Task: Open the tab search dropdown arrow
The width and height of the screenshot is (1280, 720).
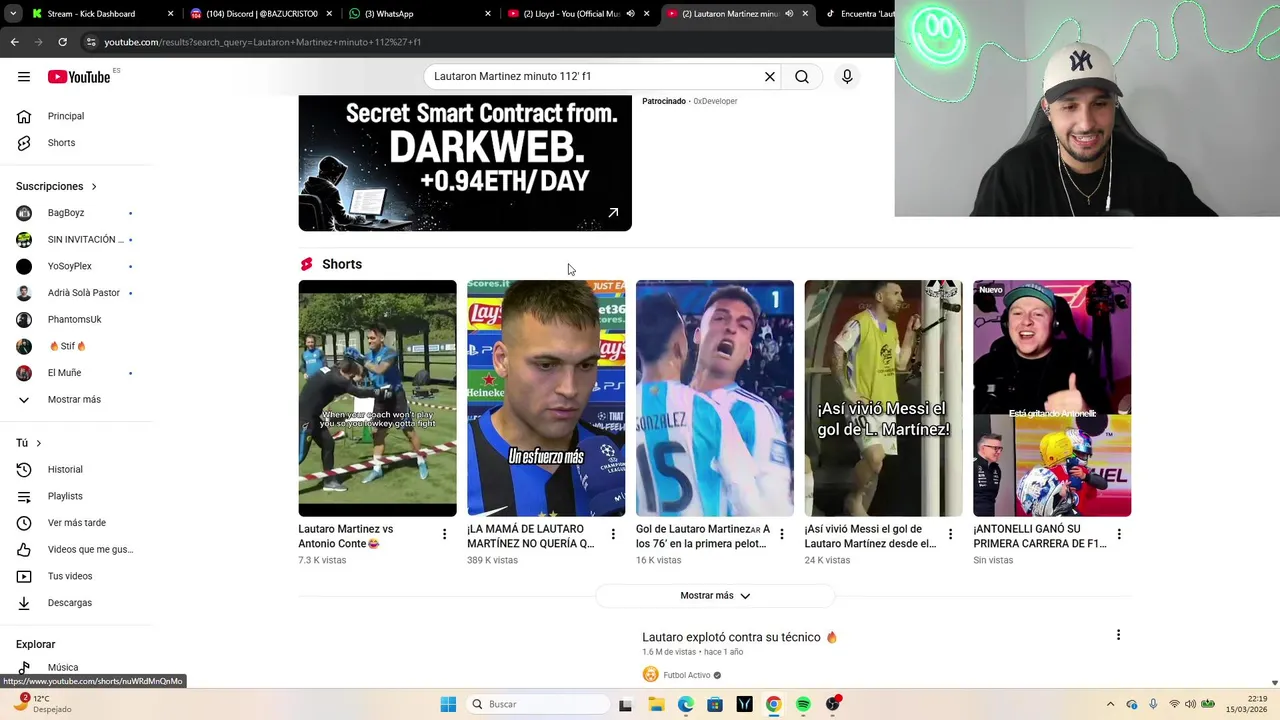Action: pyautogui.click(x=13, y=14)
